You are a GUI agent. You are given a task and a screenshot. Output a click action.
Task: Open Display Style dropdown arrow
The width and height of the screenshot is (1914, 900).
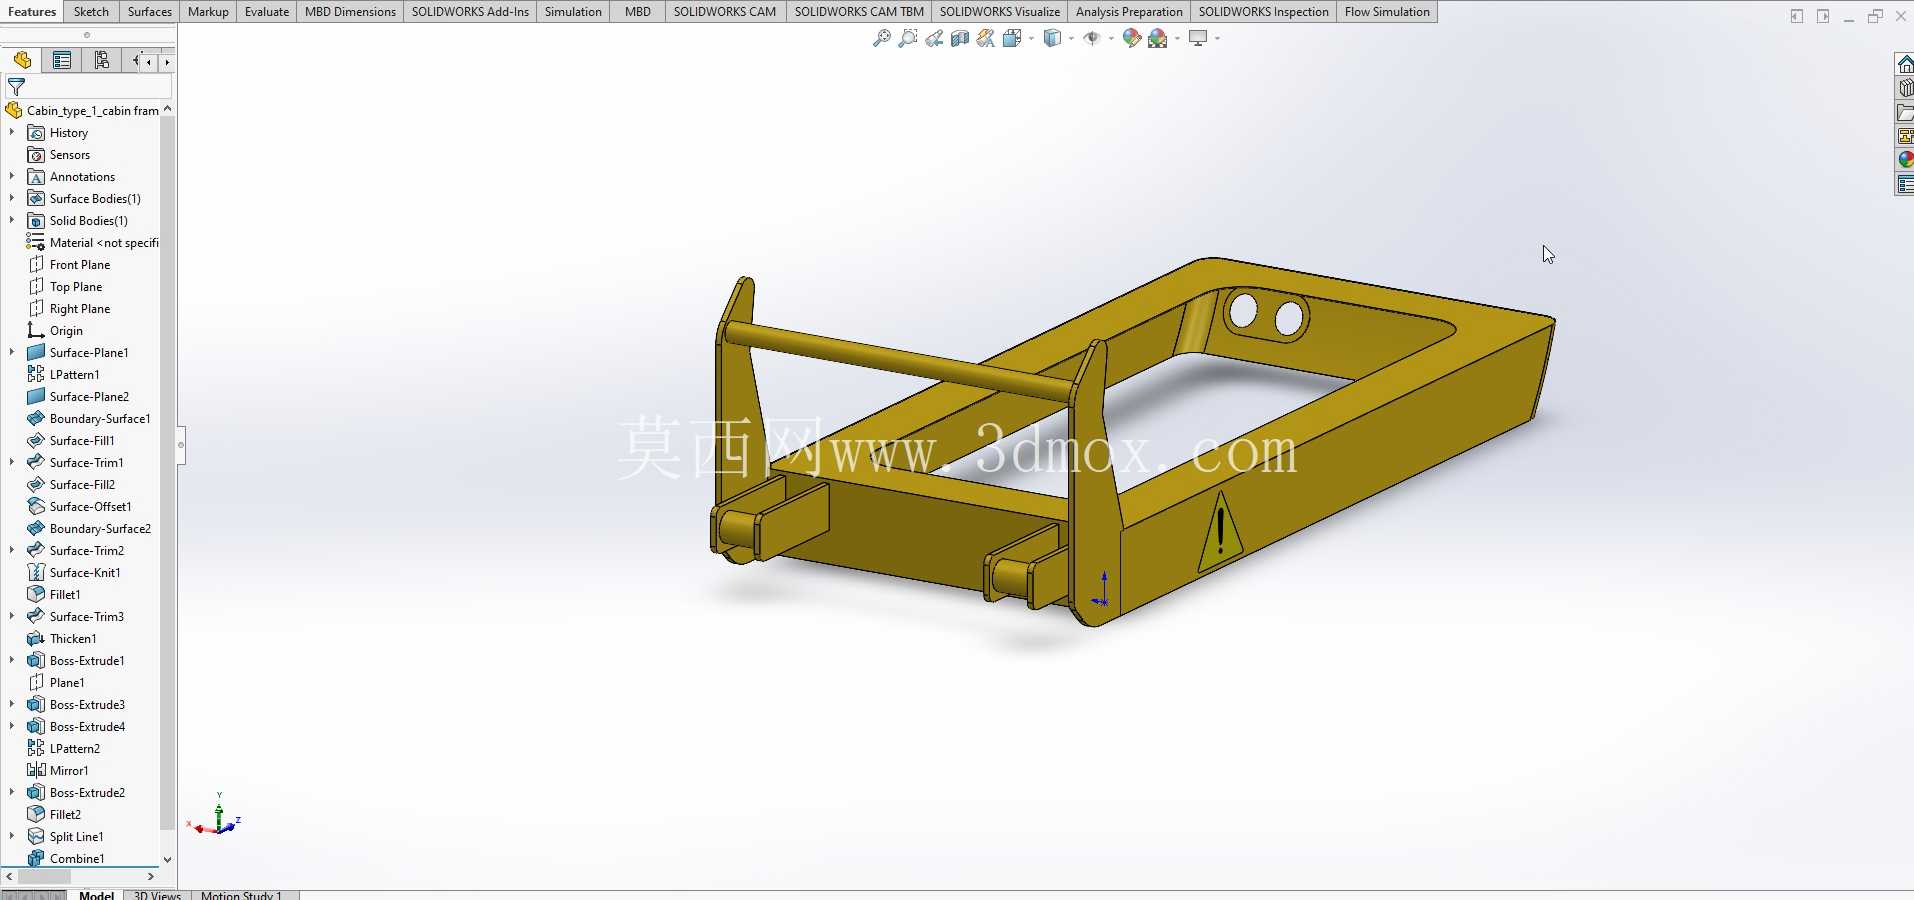(1071, 38)
